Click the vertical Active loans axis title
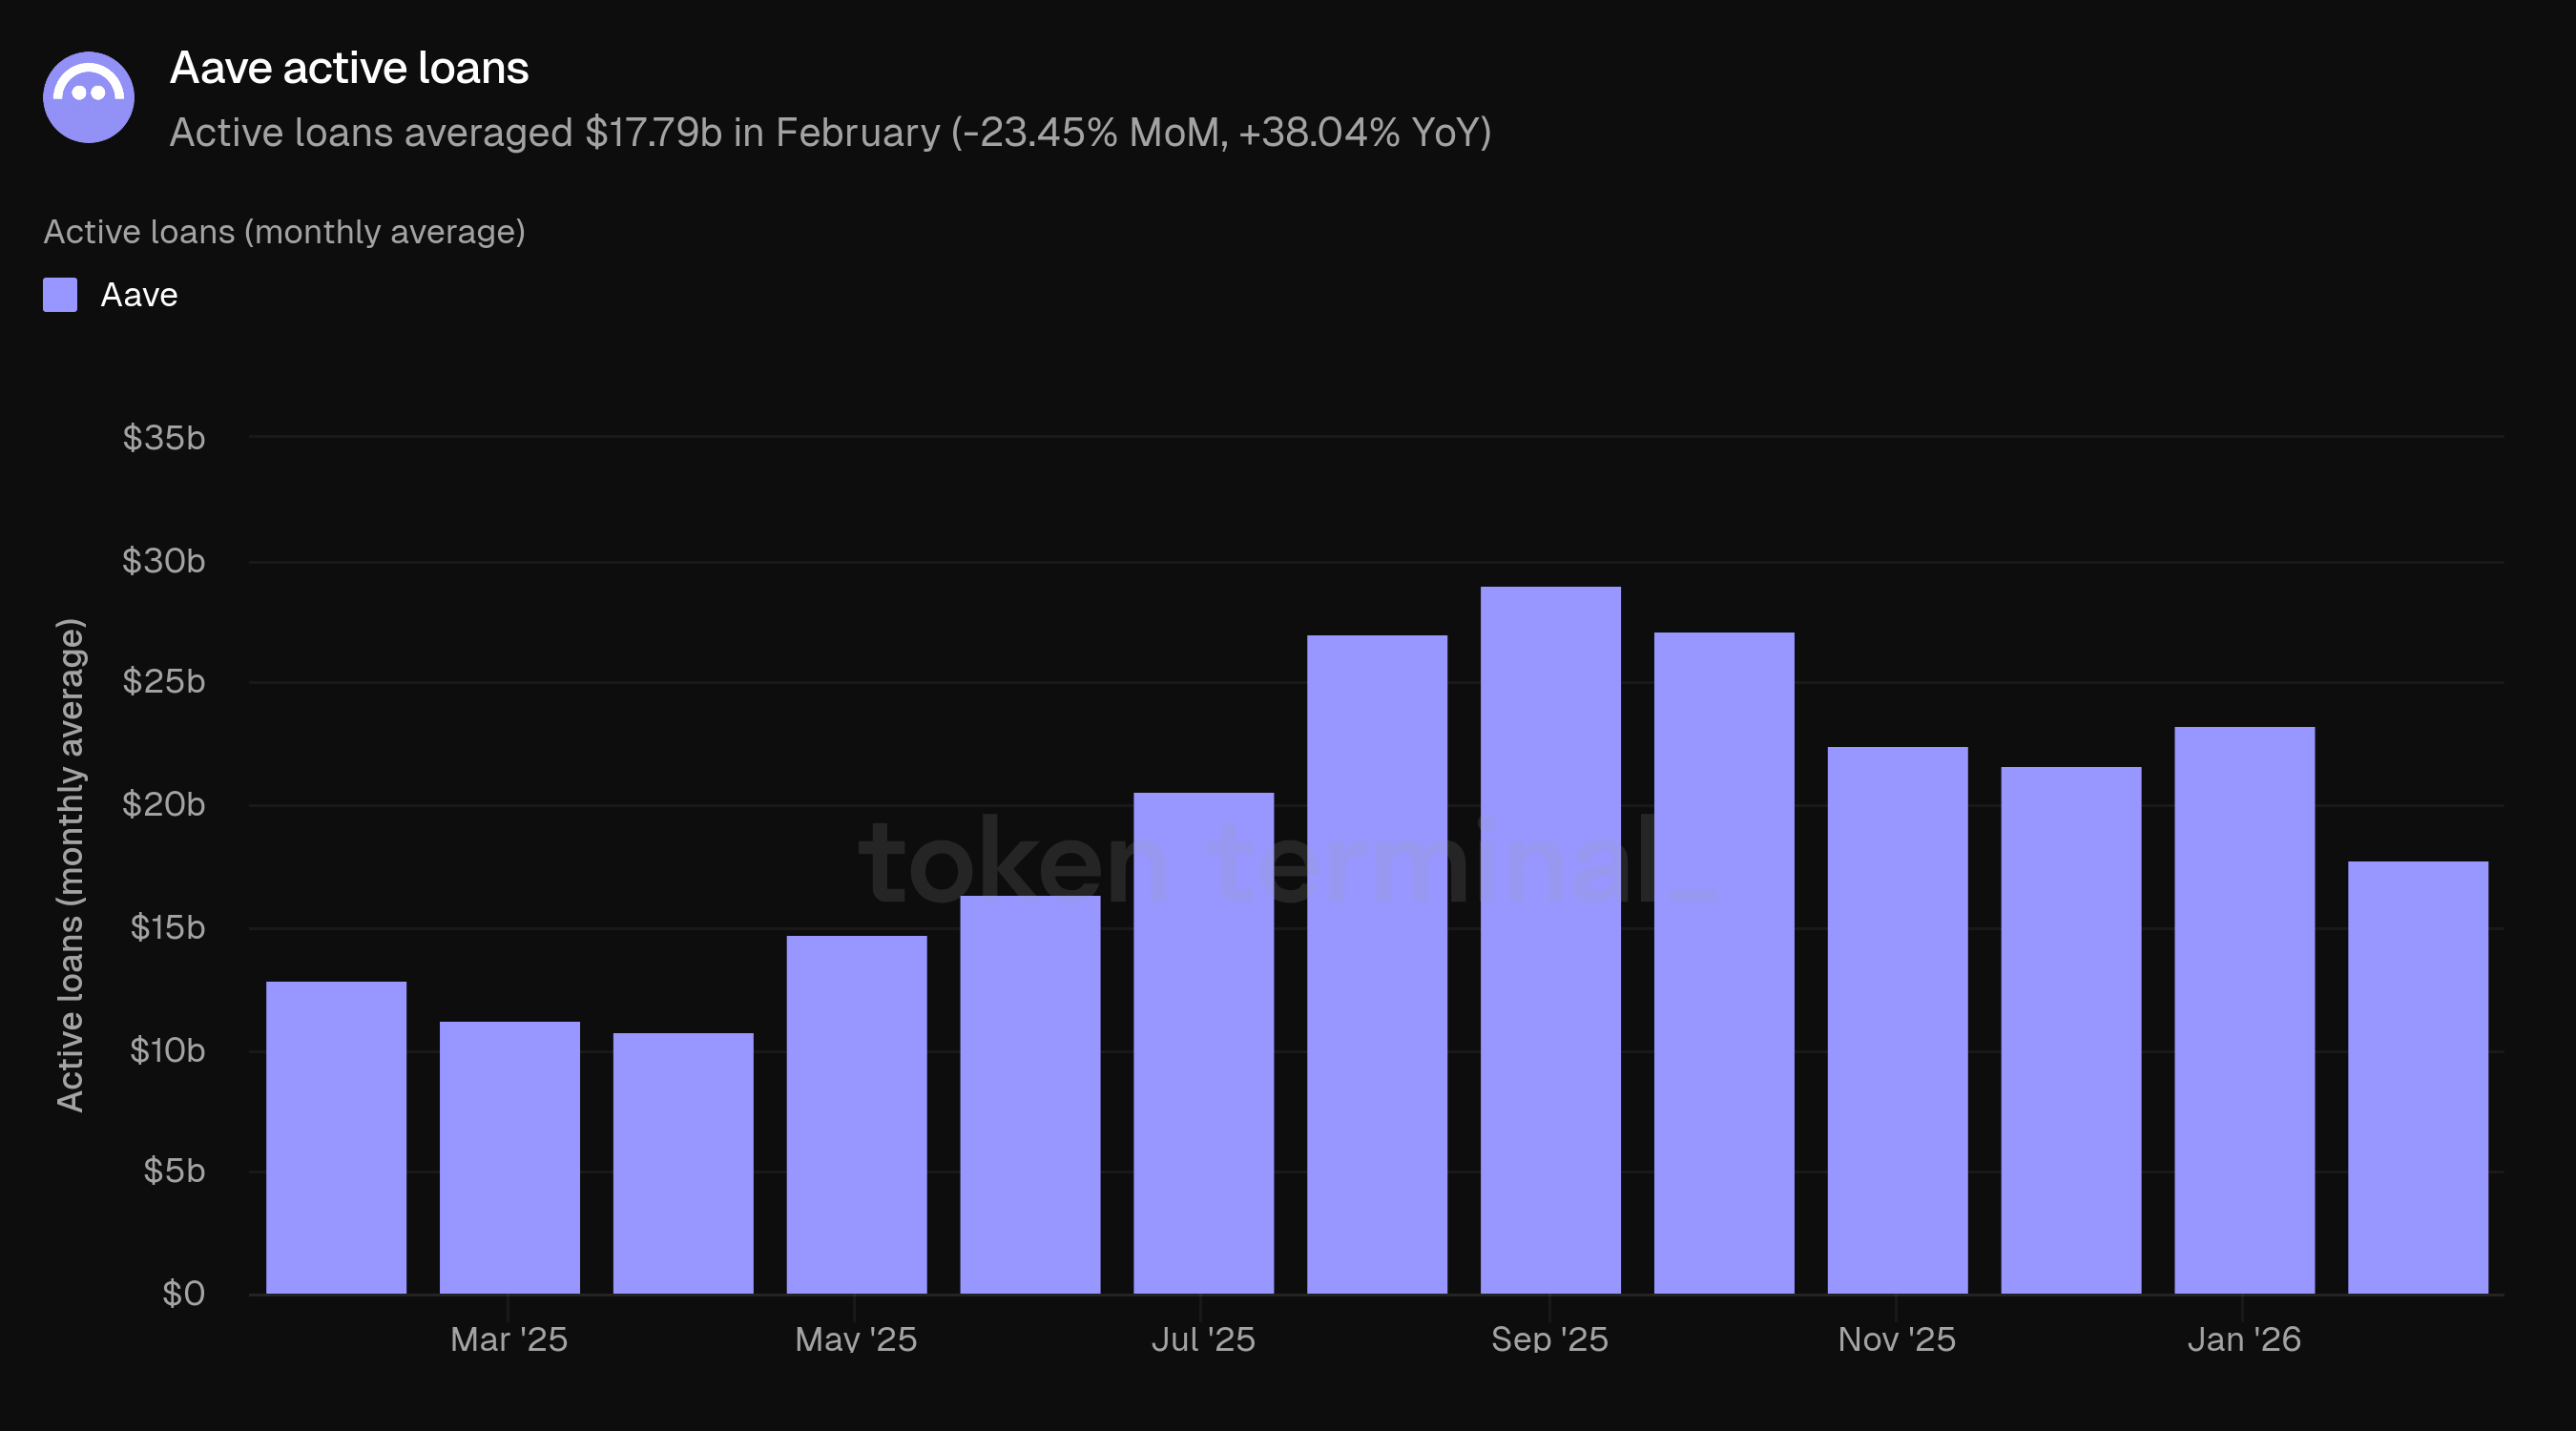This screenshot has height=1431, width=2576. tap(70, 865)
